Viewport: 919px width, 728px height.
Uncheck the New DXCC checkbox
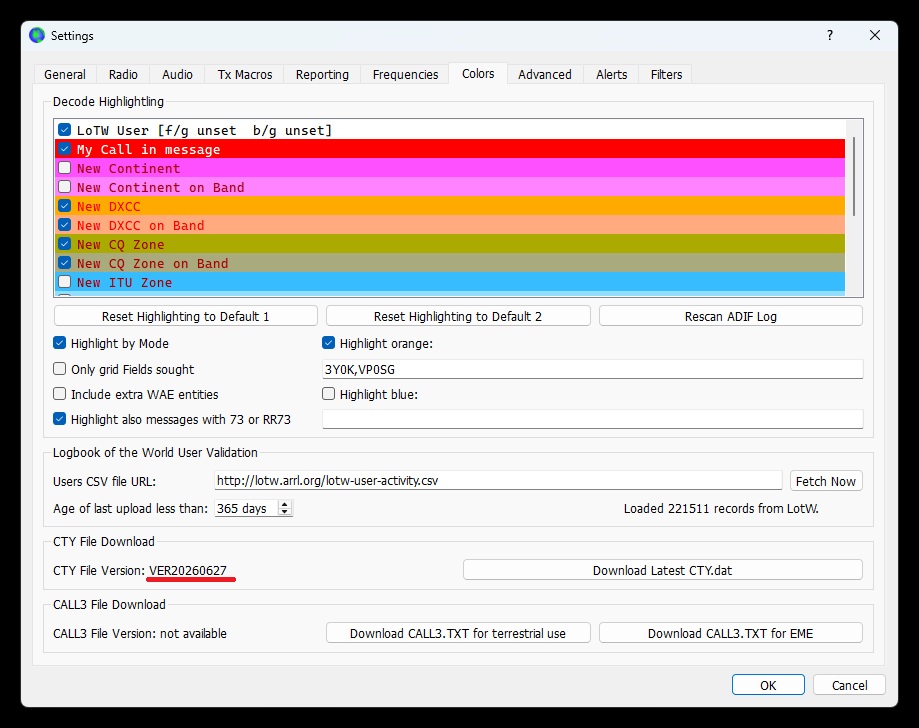point(64,206)
